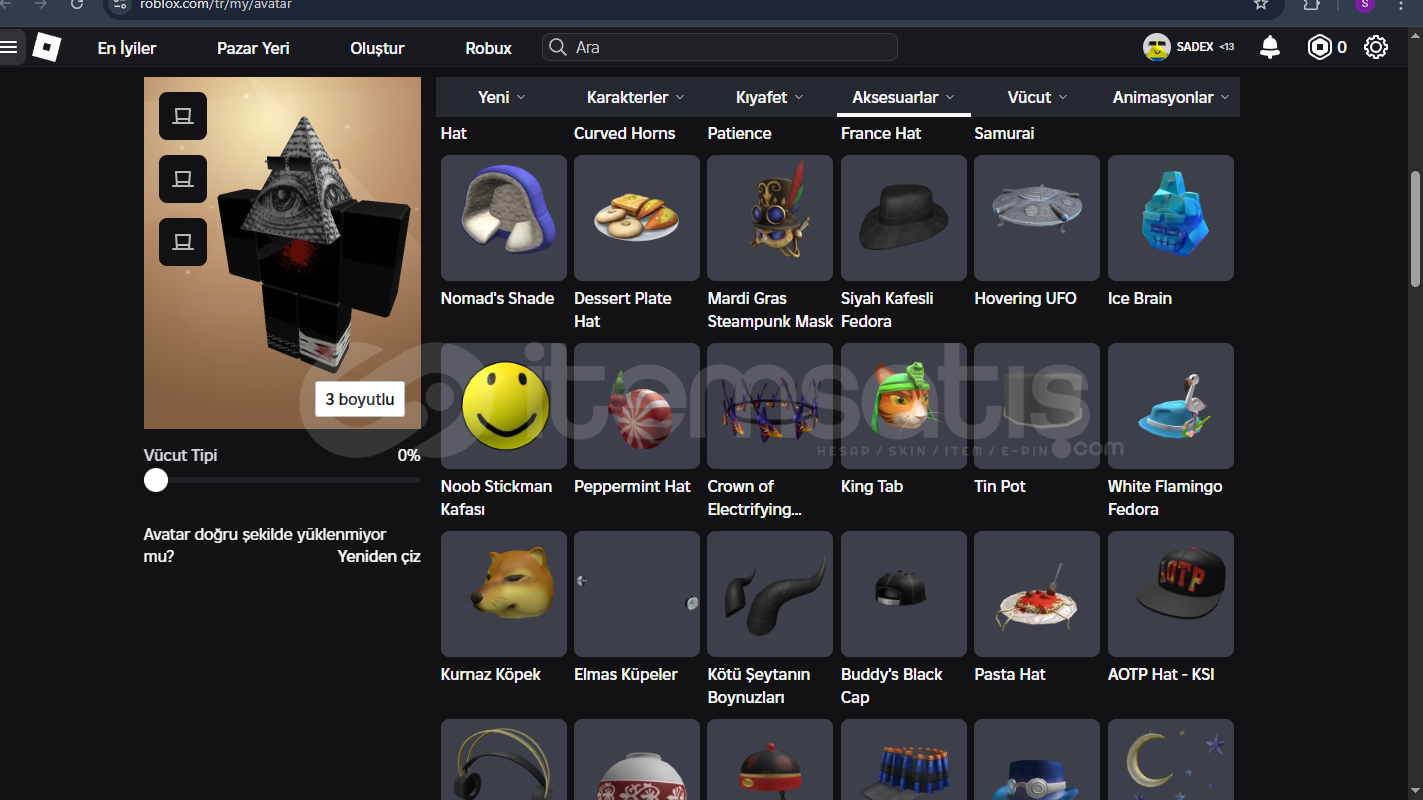
Task: Expand the Animasyonlar dropdown tab
Action: 1172,97
